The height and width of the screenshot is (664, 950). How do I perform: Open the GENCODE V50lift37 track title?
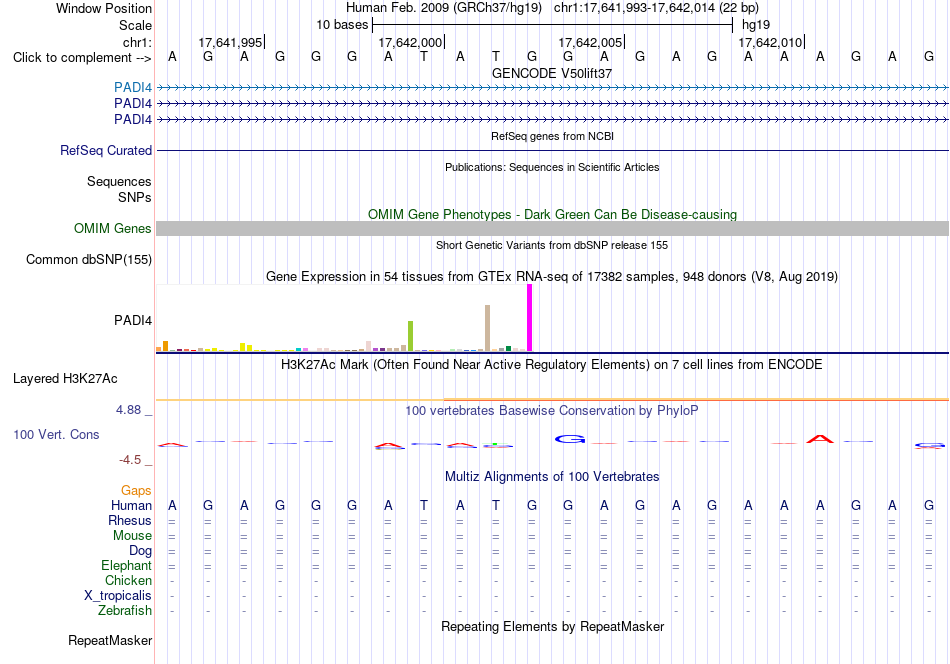551,73
